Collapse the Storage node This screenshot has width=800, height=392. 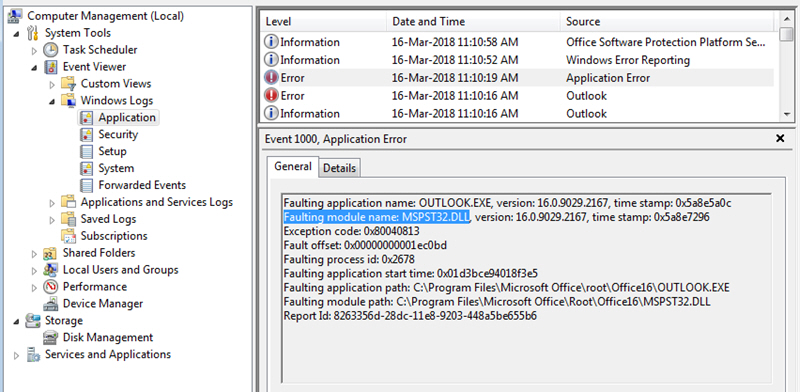[16, 321]
